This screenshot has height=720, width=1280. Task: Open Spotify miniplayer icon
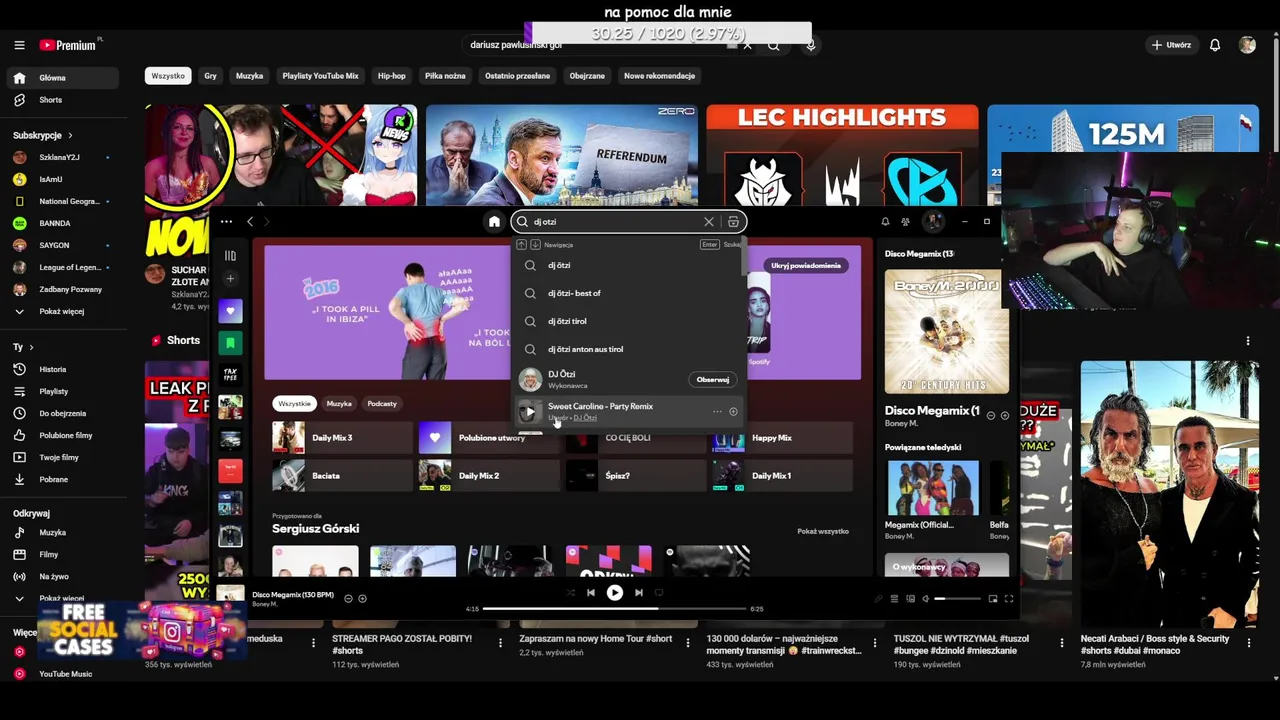(993, 598)
